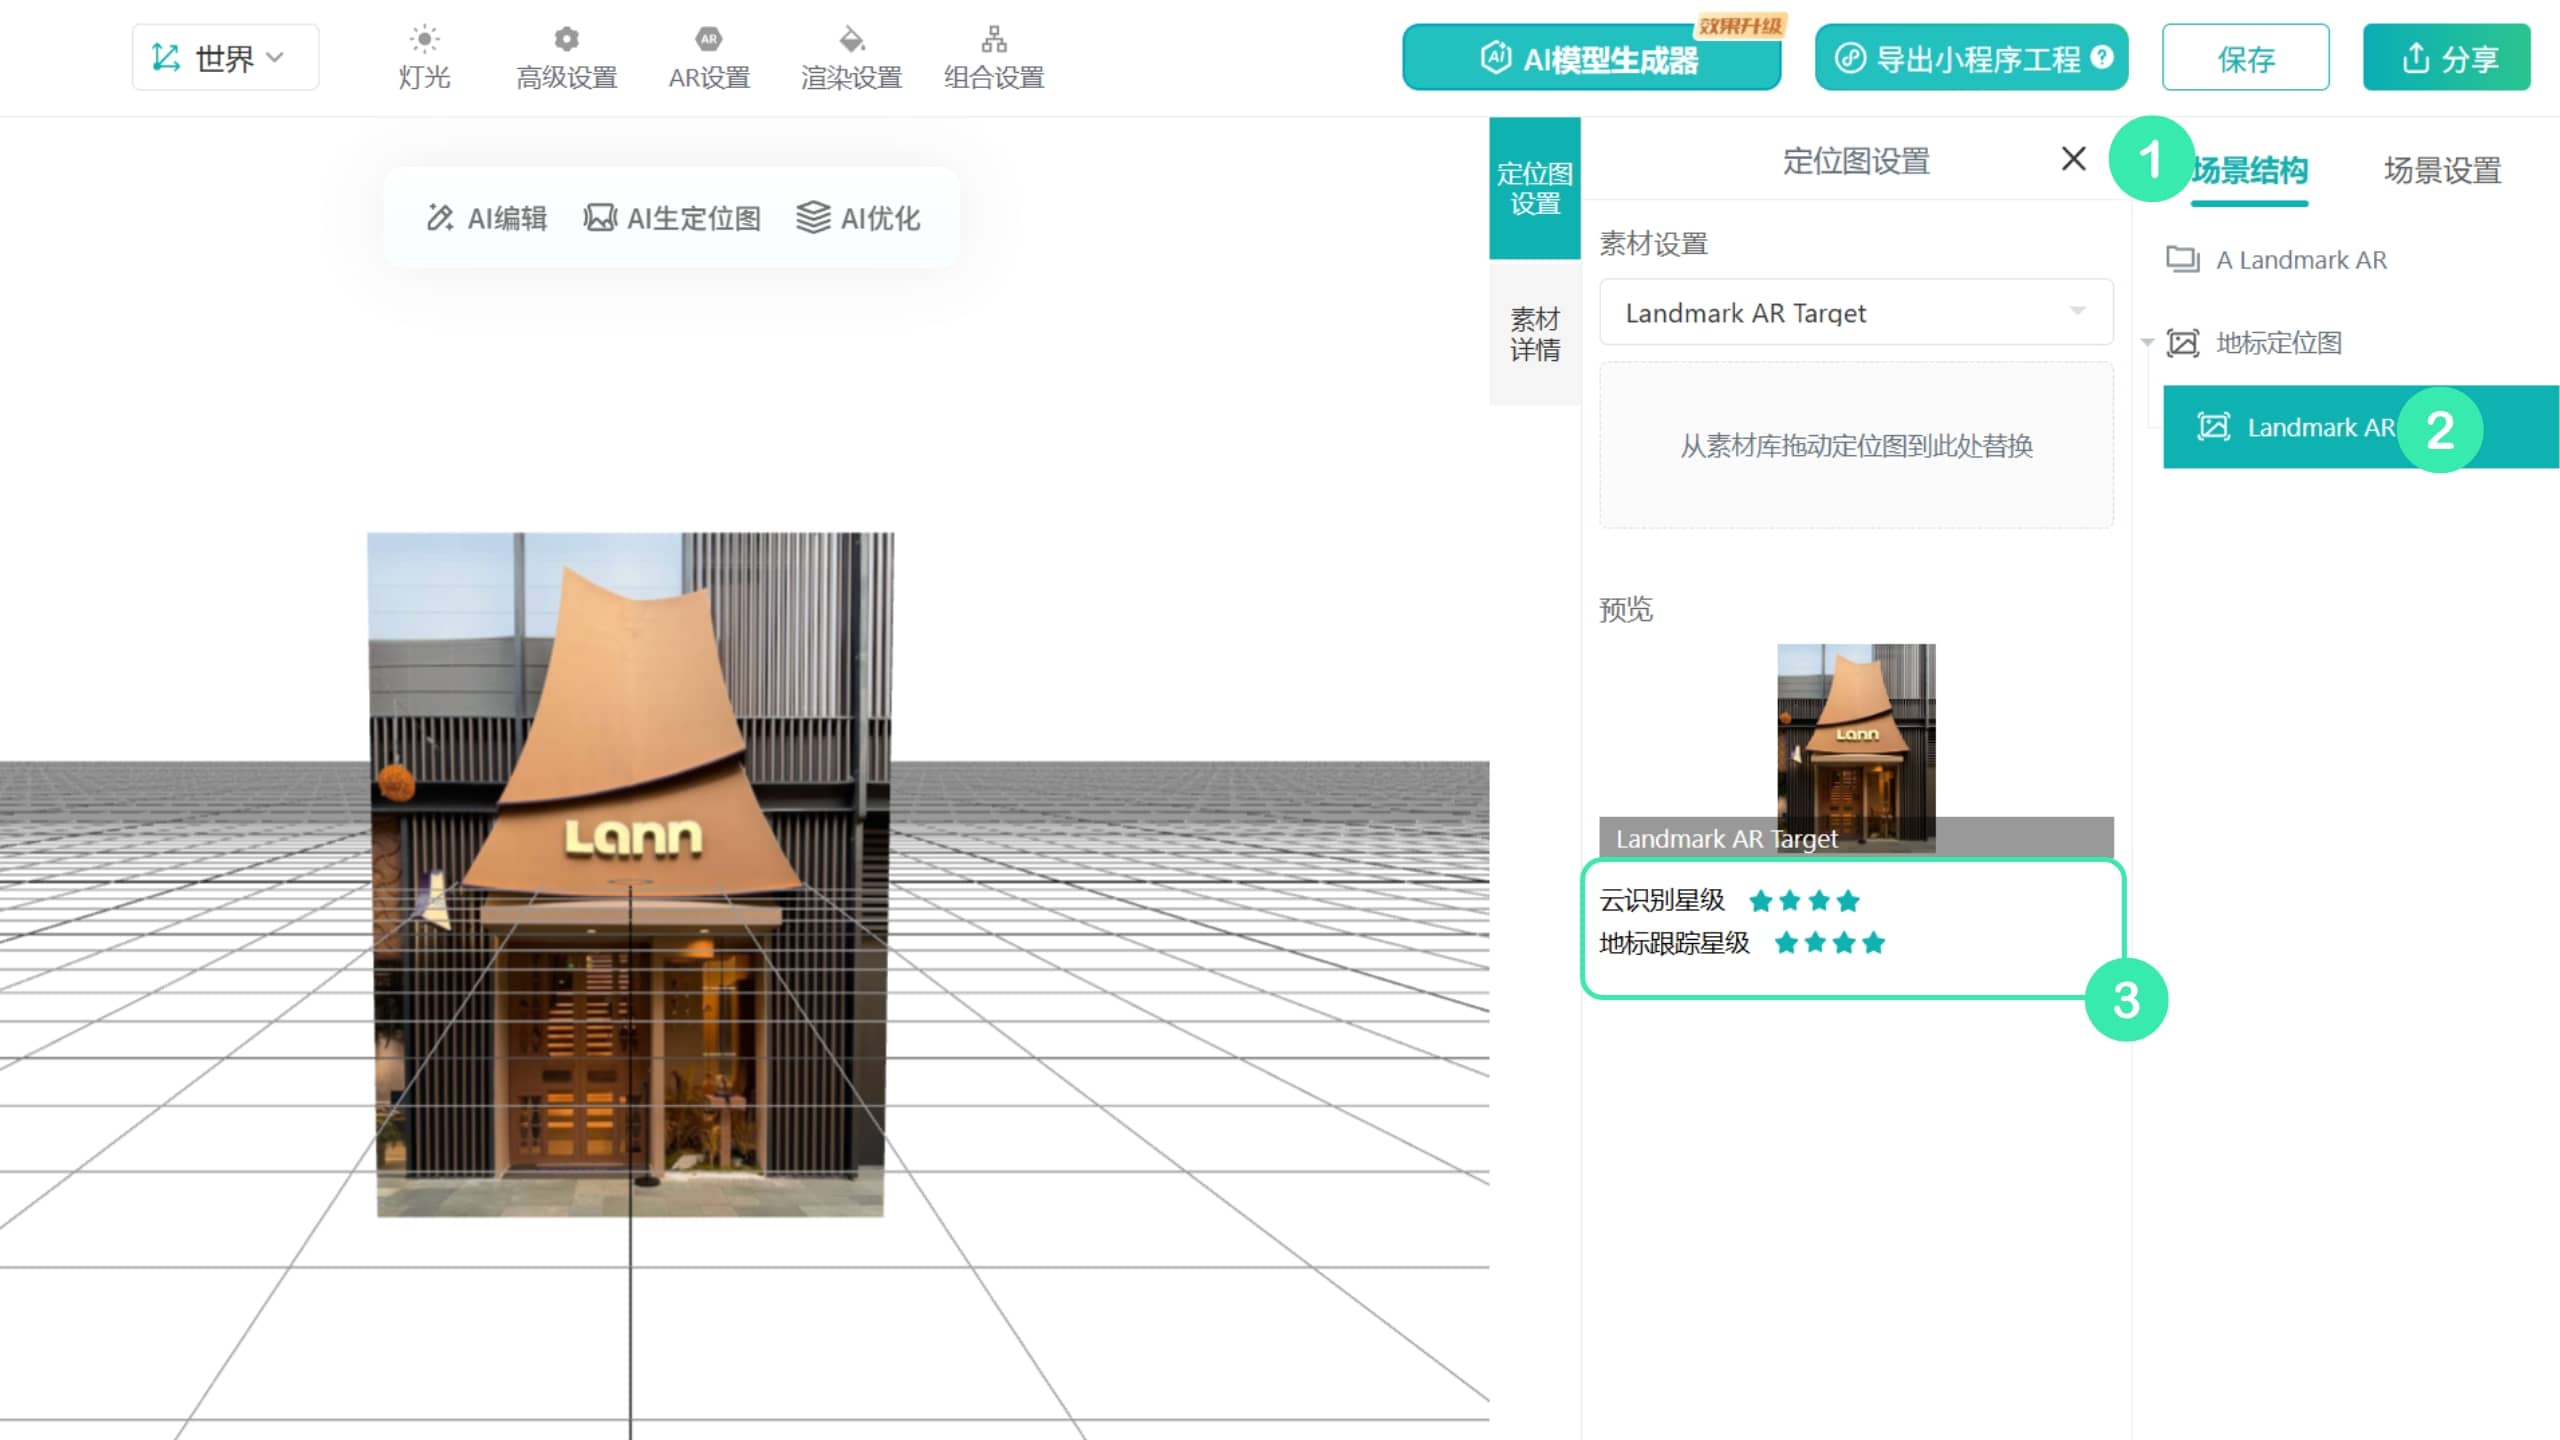The height and width of the screenshot is (1440, 2560).
Task: Switch to the 素材详情 side tab
Action: click(x=1535, y=334)
